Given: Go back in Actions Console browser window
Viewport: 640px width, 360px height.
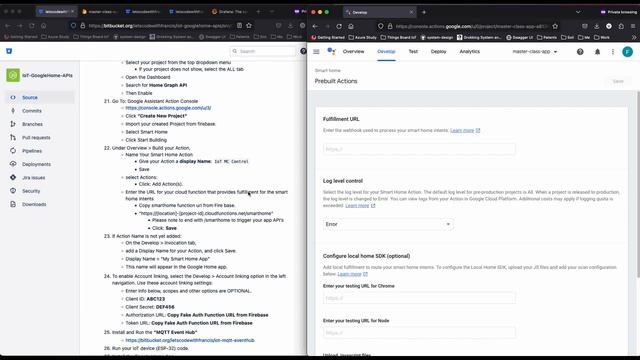Looking at the screenshot, I should 315,26.
